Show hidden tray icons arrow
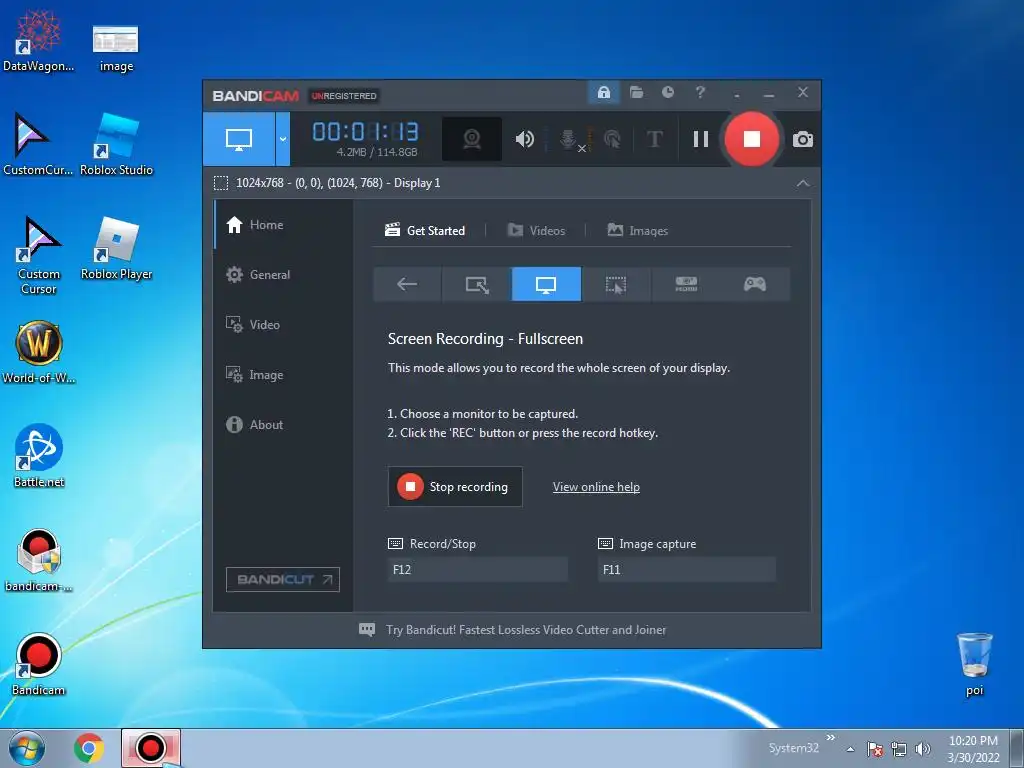1024x768 pixels. [850, 749]
